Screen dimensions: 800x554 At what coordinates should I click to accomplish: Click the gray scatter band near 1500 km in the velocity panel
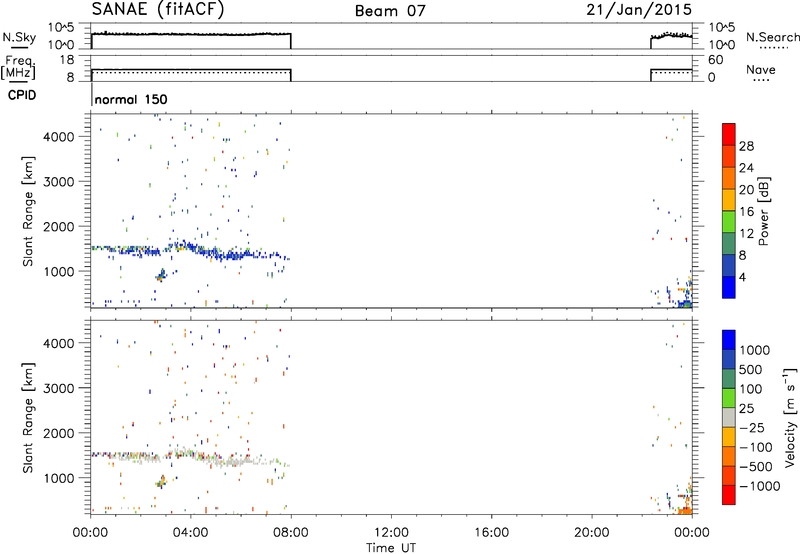click(190, 458)
